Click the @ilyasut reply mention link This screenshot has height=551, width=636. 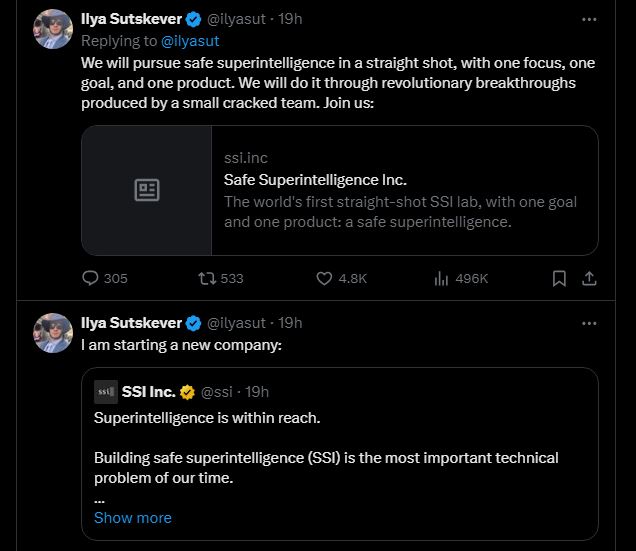190,41
